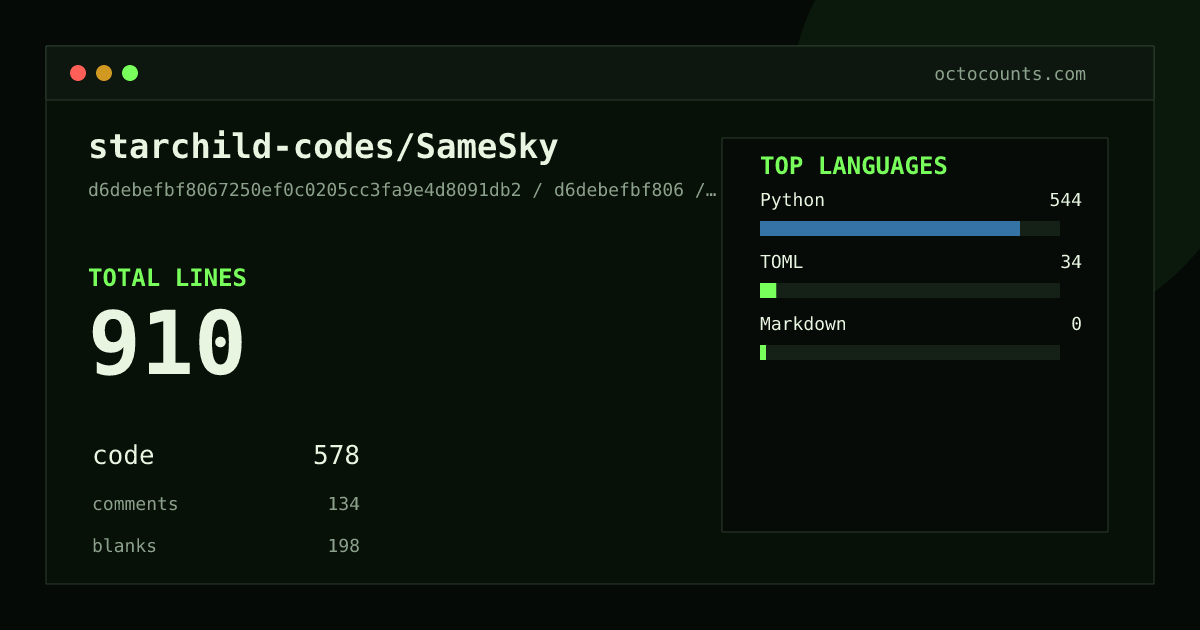Select the code count 578

point(336,456)
